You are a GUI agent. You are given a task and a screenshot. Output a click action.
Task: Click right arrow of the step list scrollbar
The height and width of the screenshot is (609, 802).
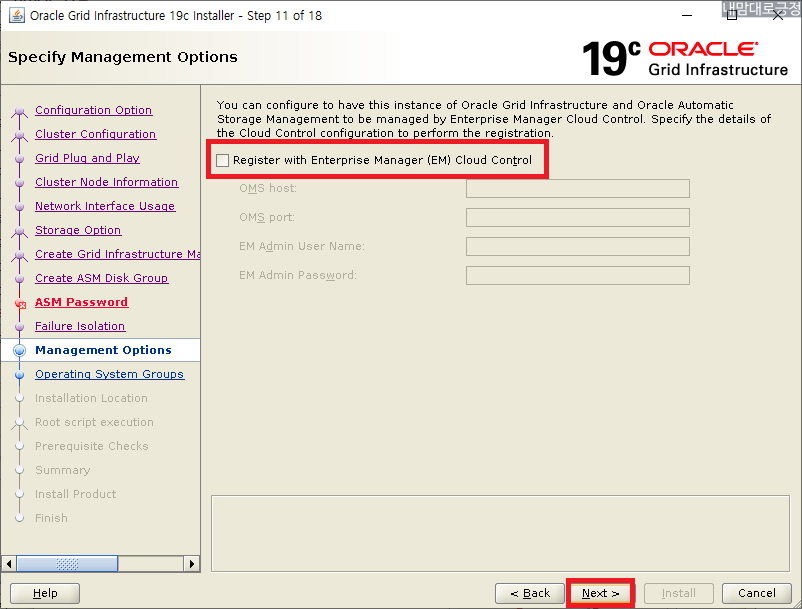(x=191, y=564)
